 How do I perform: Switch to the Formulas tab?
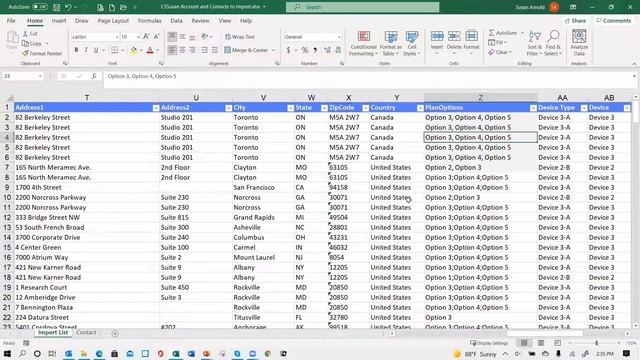point(149,21)
